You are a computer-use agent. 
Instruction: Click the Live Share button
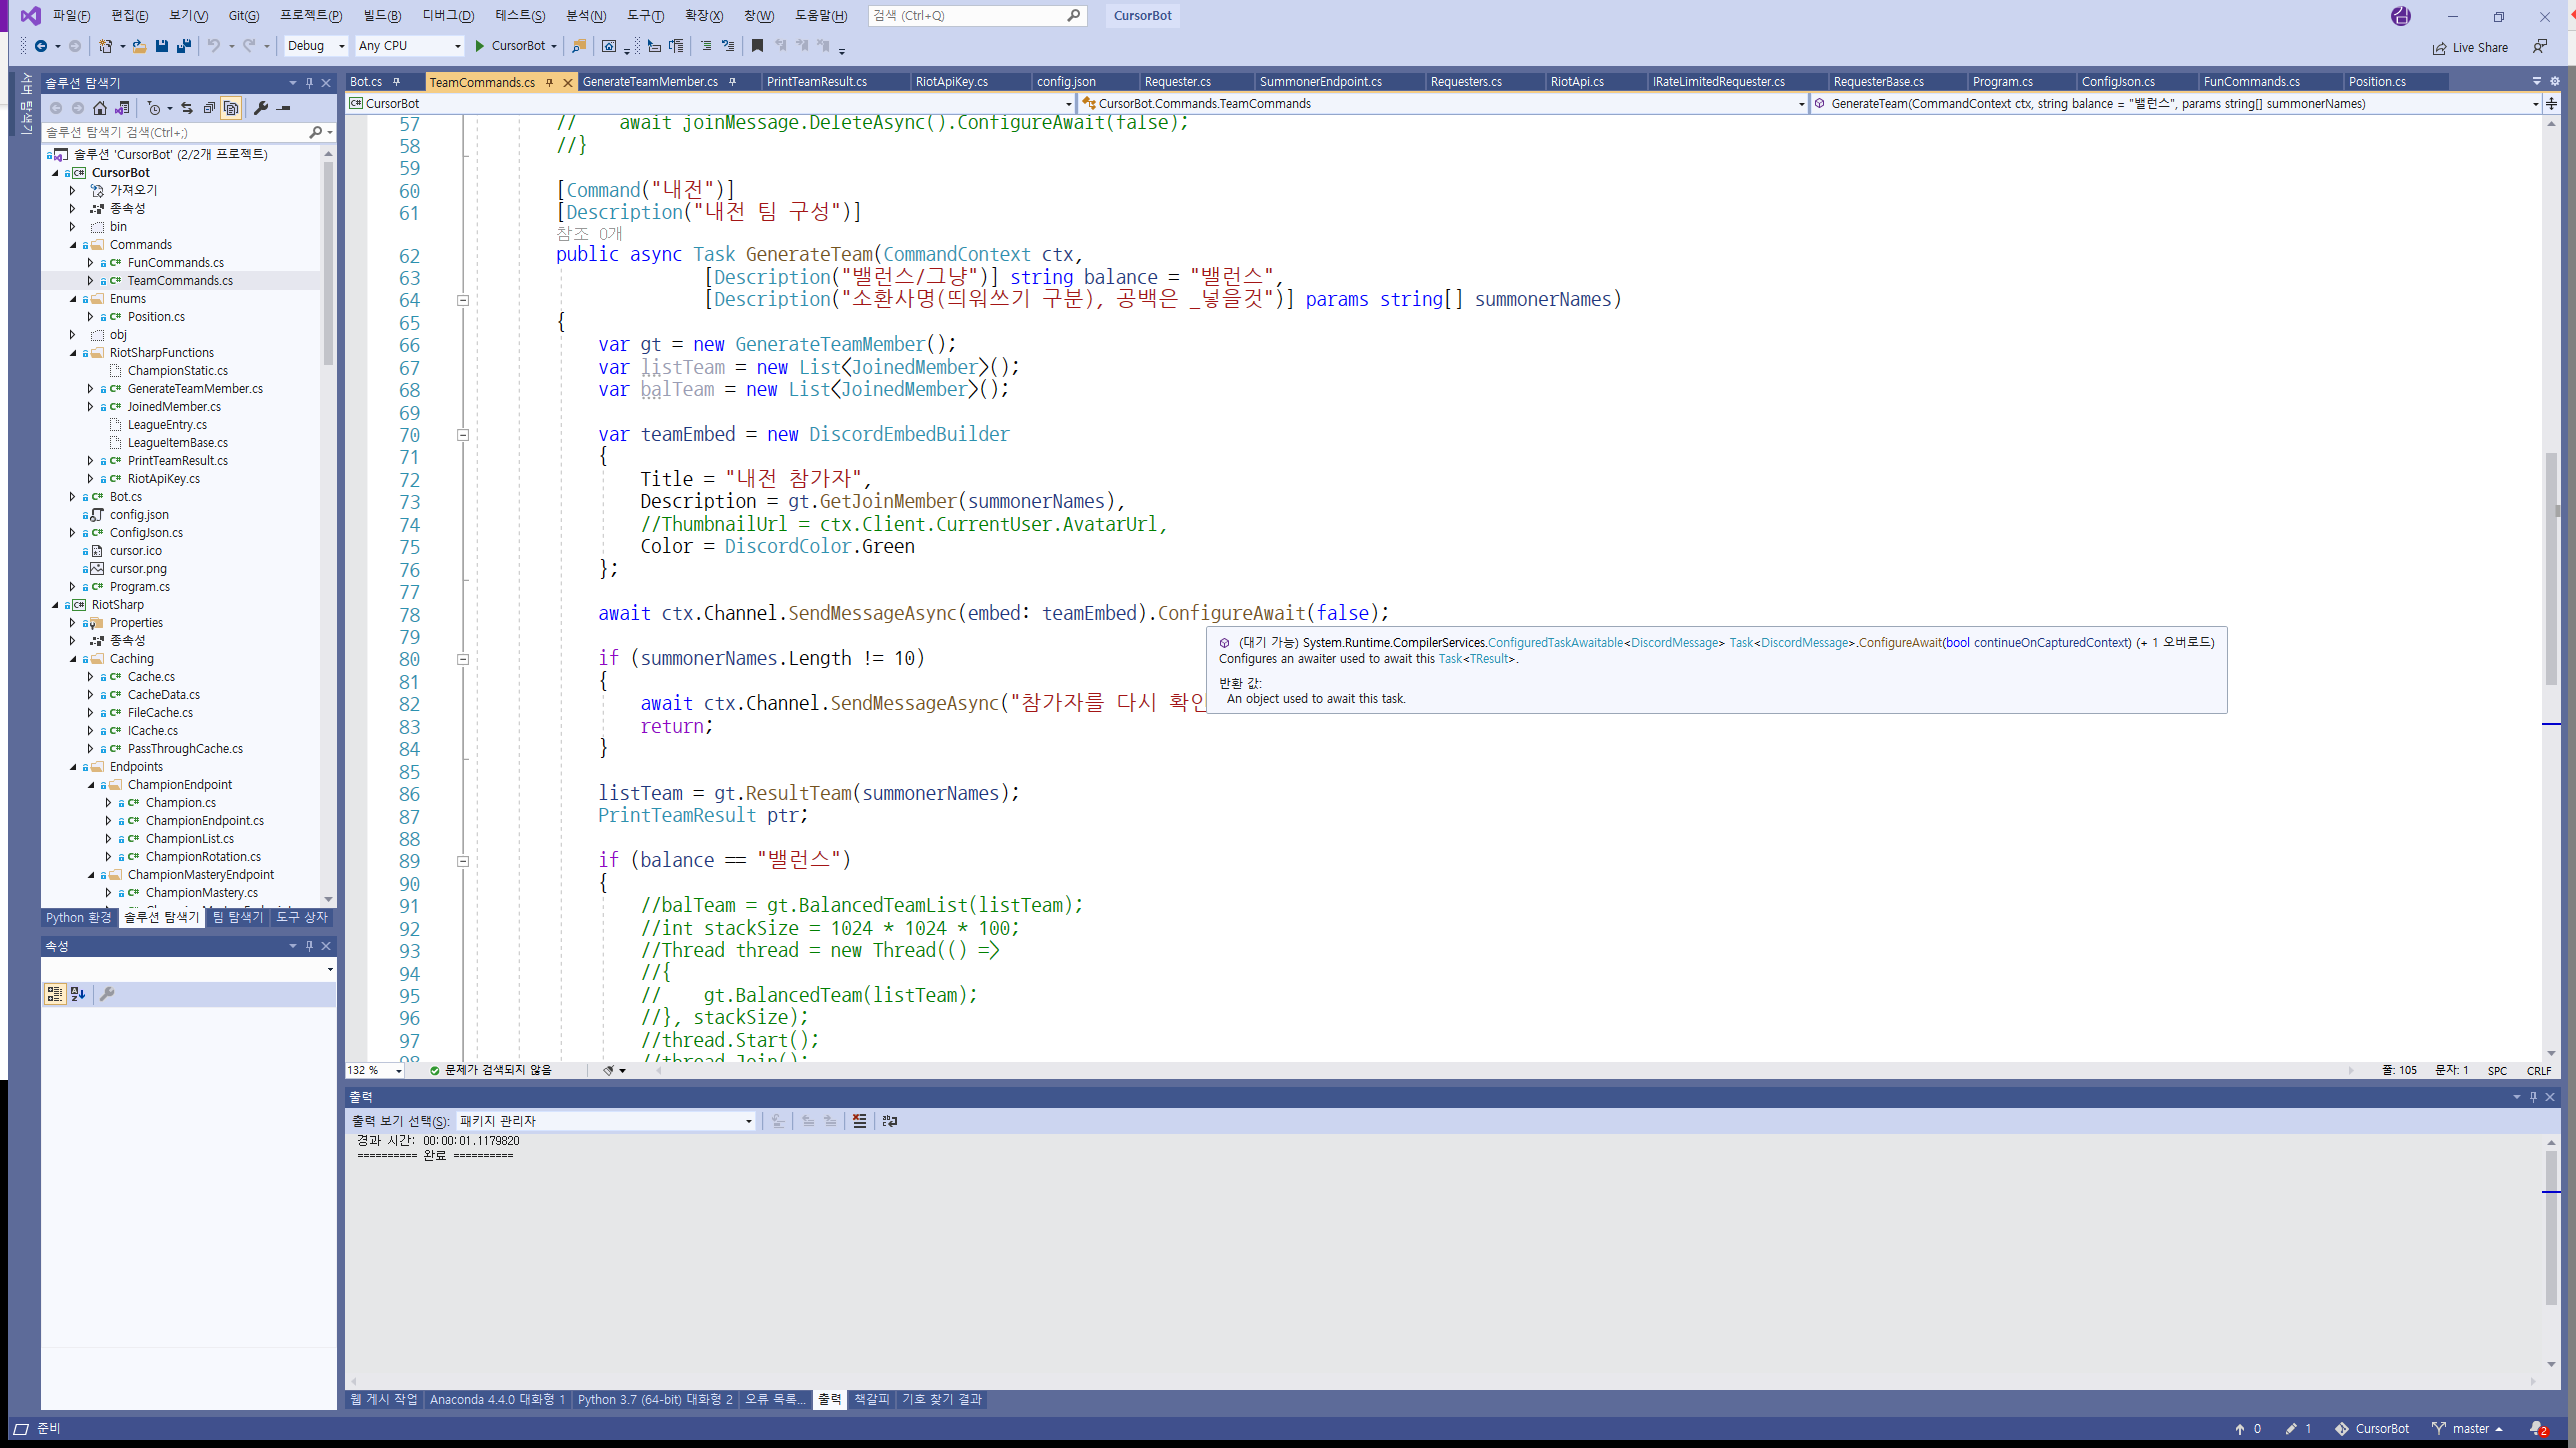click(x=2470, y=47)
